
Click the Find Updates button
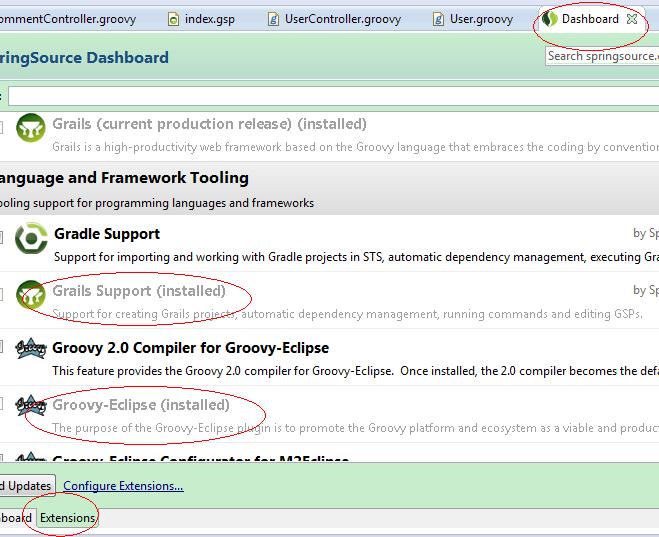(28, 486)
